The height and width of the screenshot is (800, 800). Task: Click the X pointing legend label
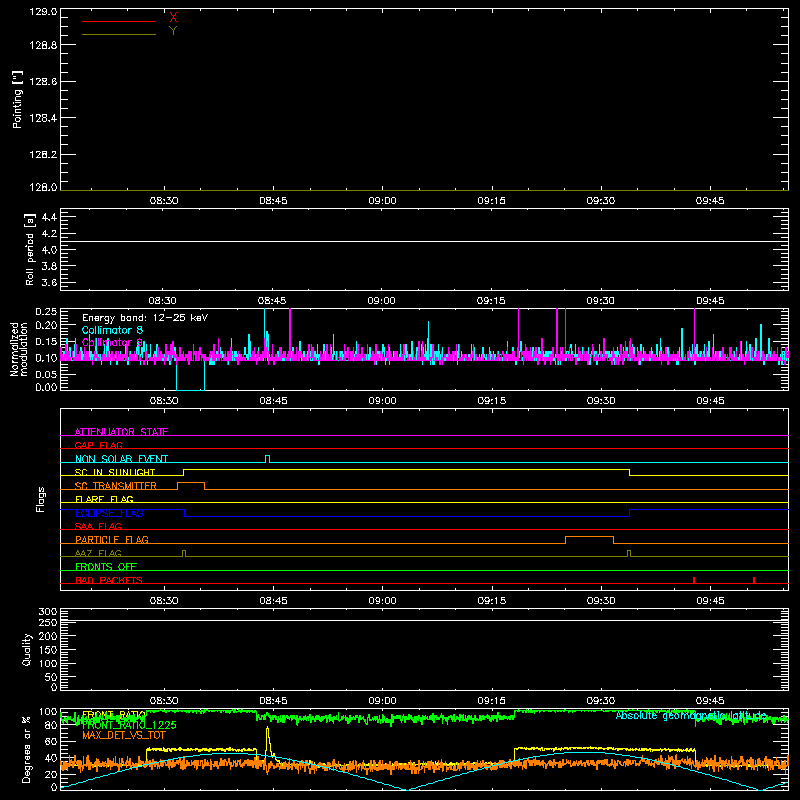click(x=173, y=17)
